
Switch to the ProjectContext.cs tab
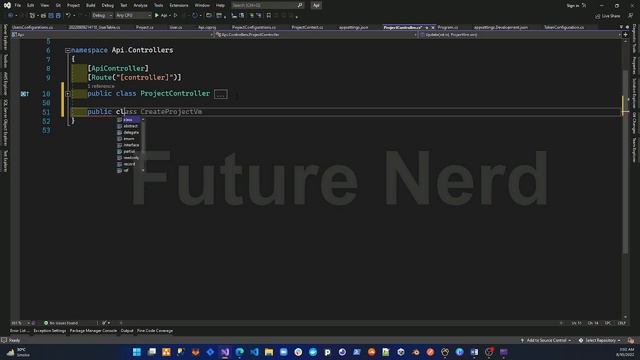[307, 27]
